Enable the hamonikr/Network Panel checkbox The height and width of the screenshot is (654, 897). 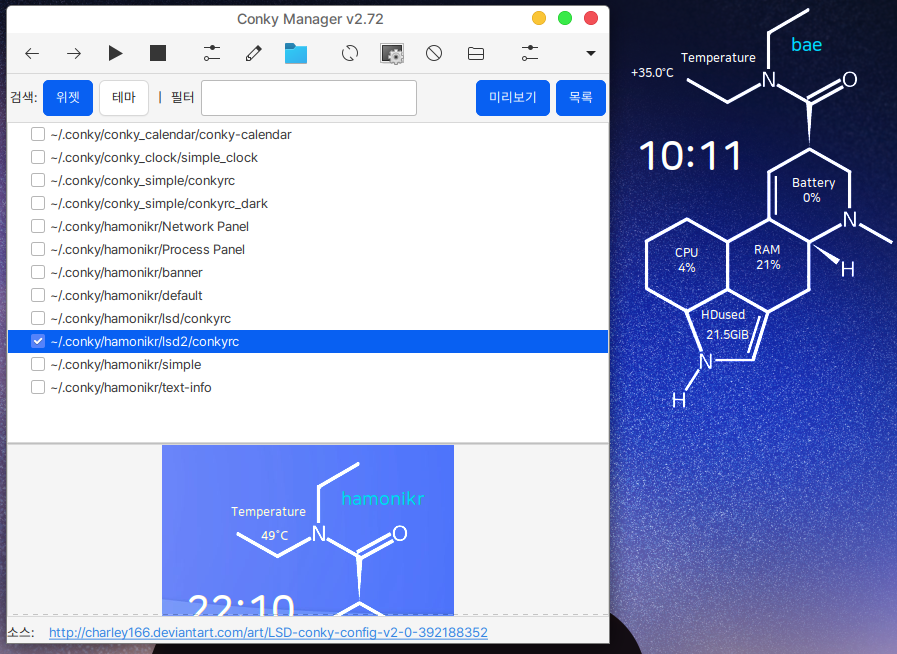[38, 226]
